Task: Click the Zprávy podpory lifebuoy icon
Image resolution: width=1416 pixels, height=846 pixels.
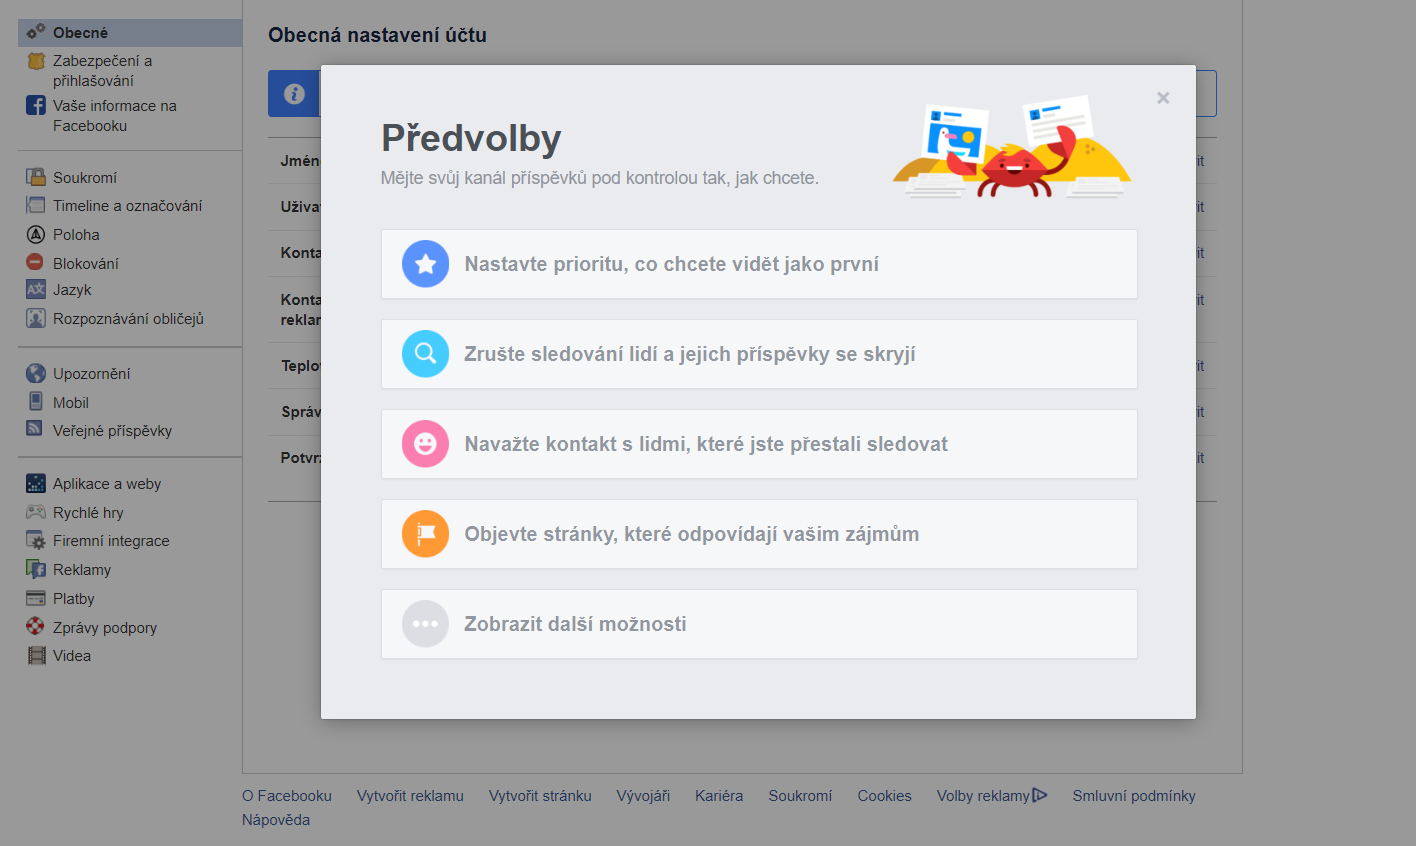Action: [35, 627]
